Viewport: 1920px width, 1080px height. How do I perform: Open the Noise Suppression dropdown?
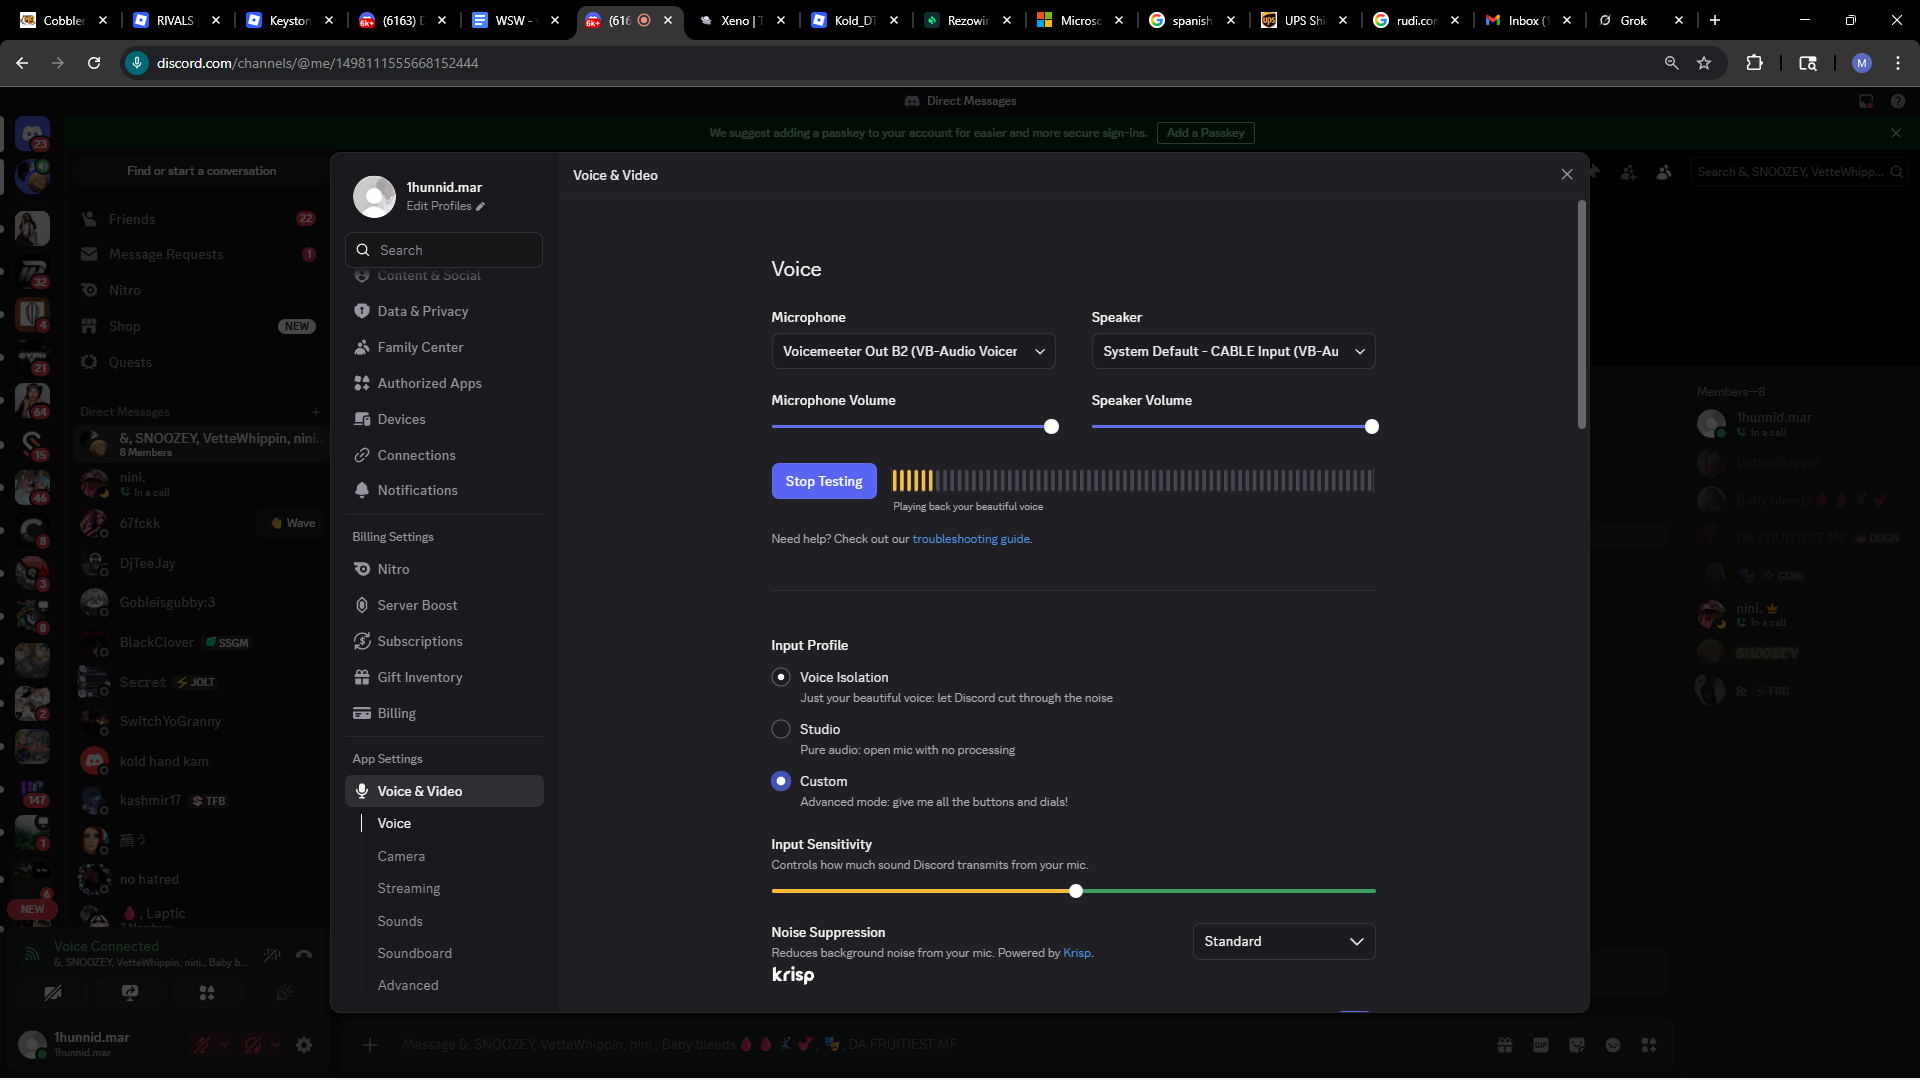(x=1284, y=941)
